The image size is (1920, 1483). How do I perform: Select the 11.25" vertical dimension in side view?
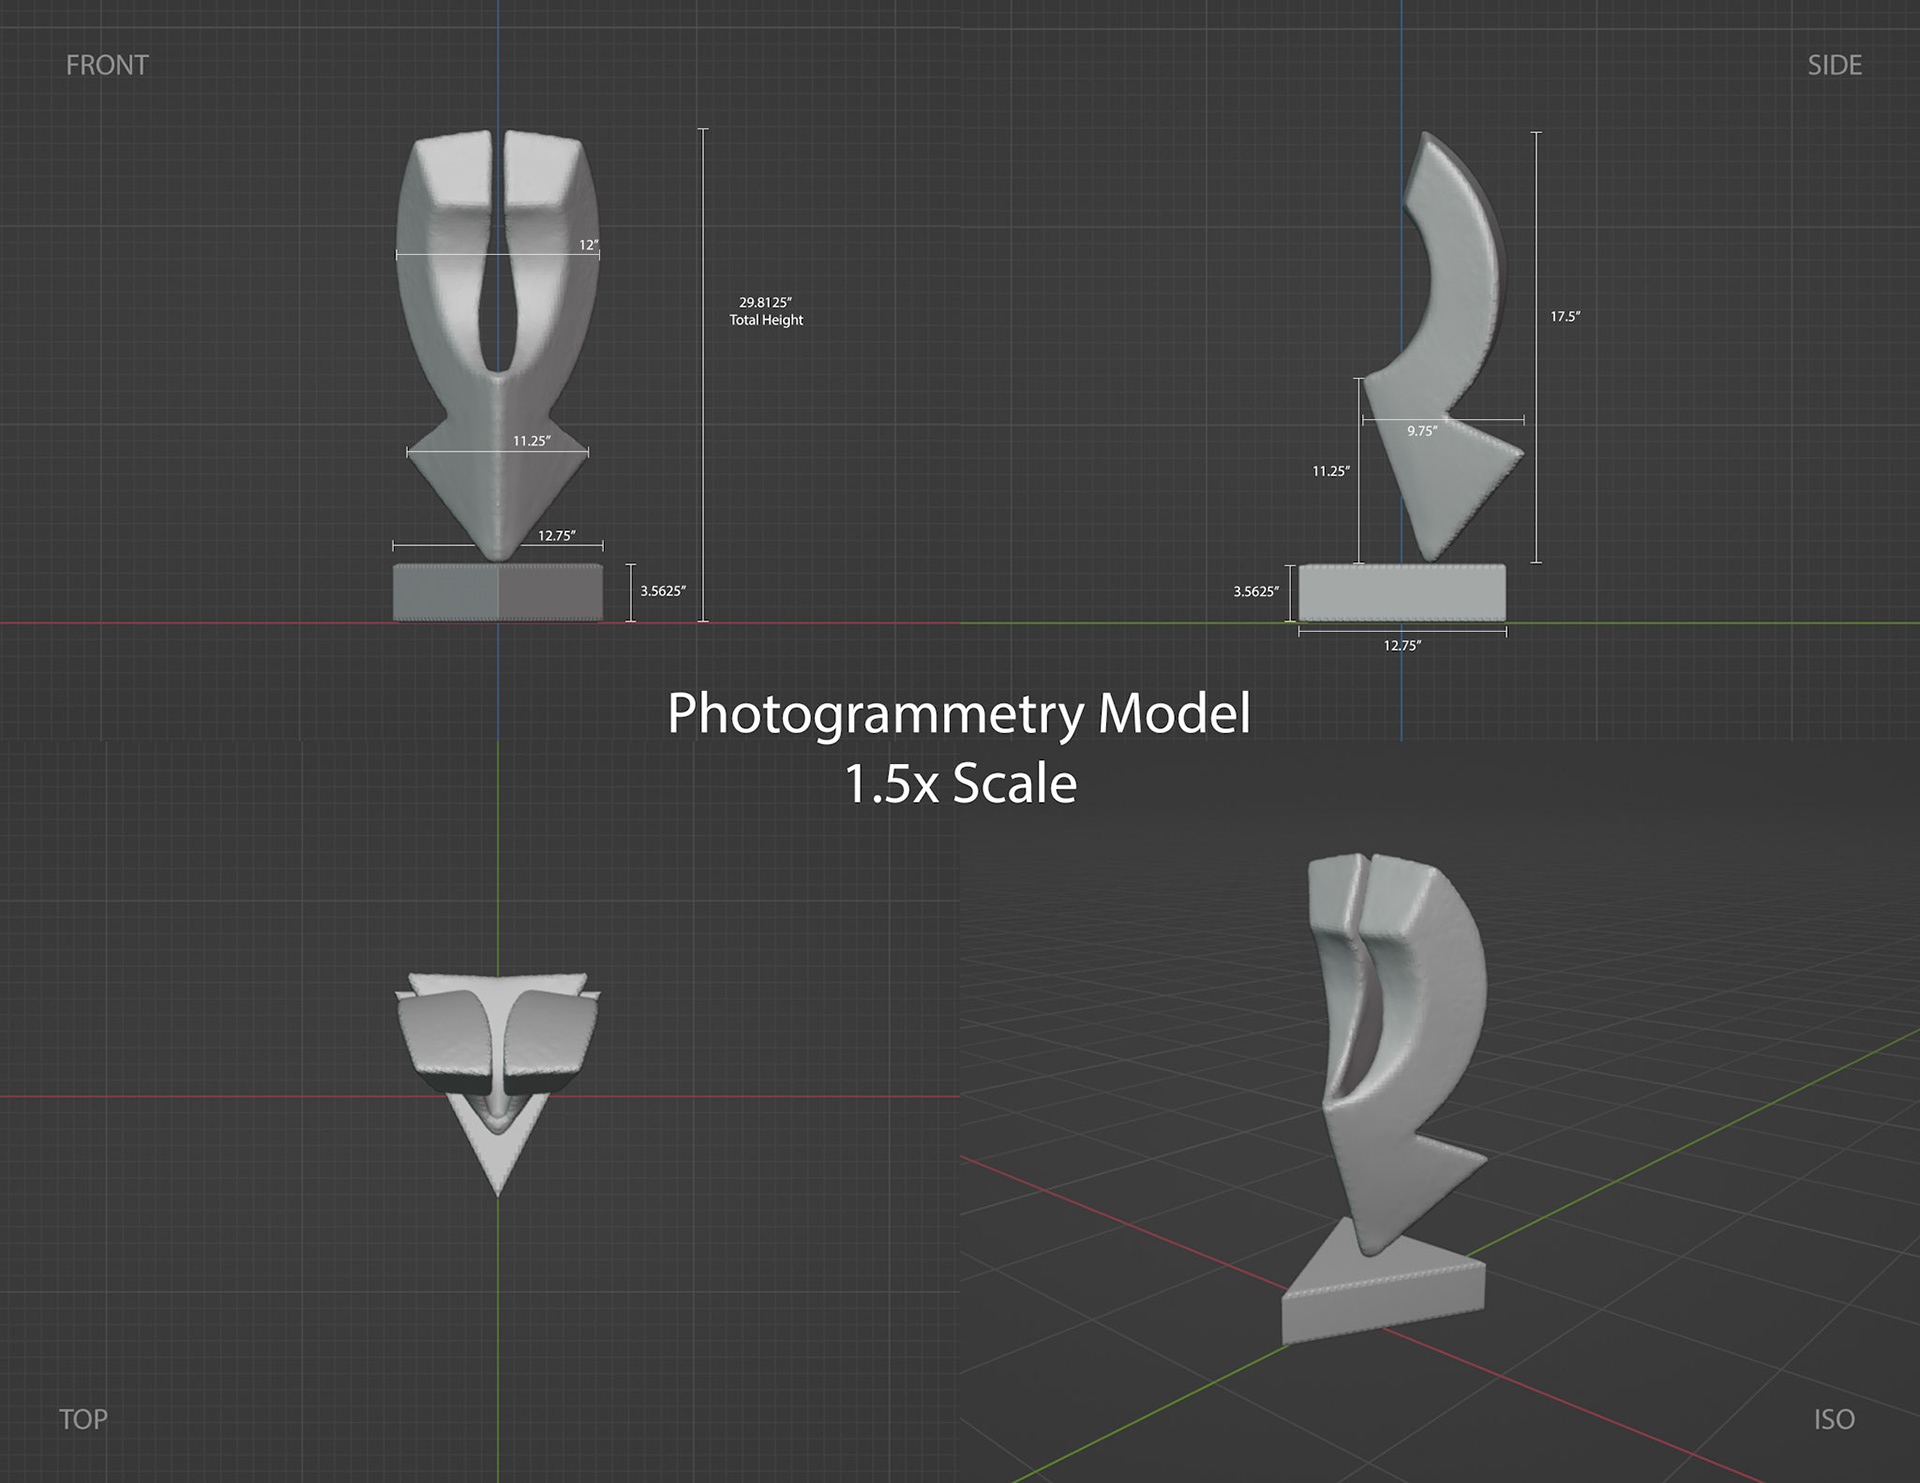[1330, 471]
